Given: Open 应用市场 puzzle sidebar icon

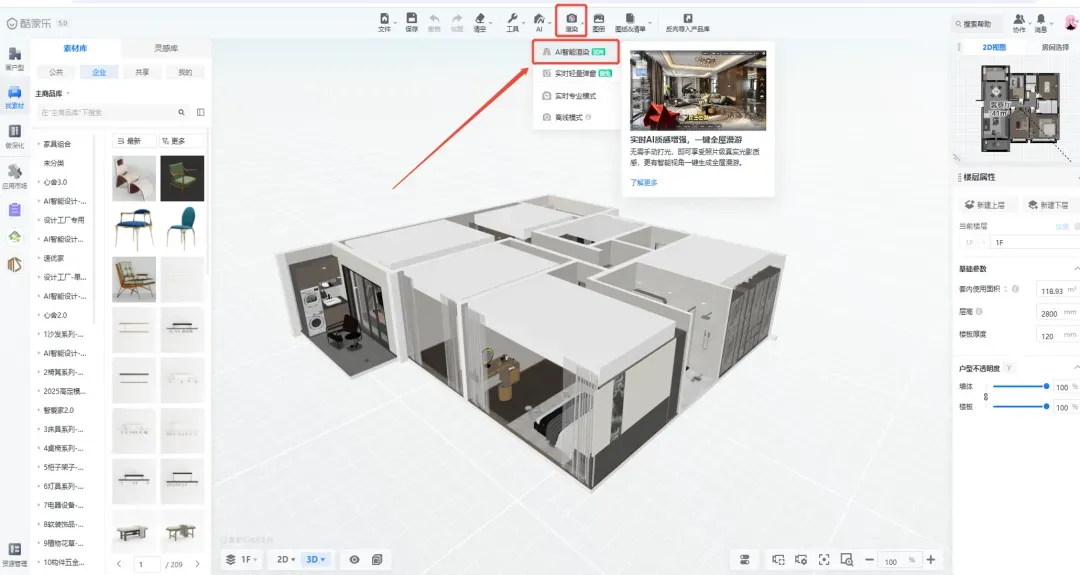Looking at the screenshot, I should [x=14, y=171].
